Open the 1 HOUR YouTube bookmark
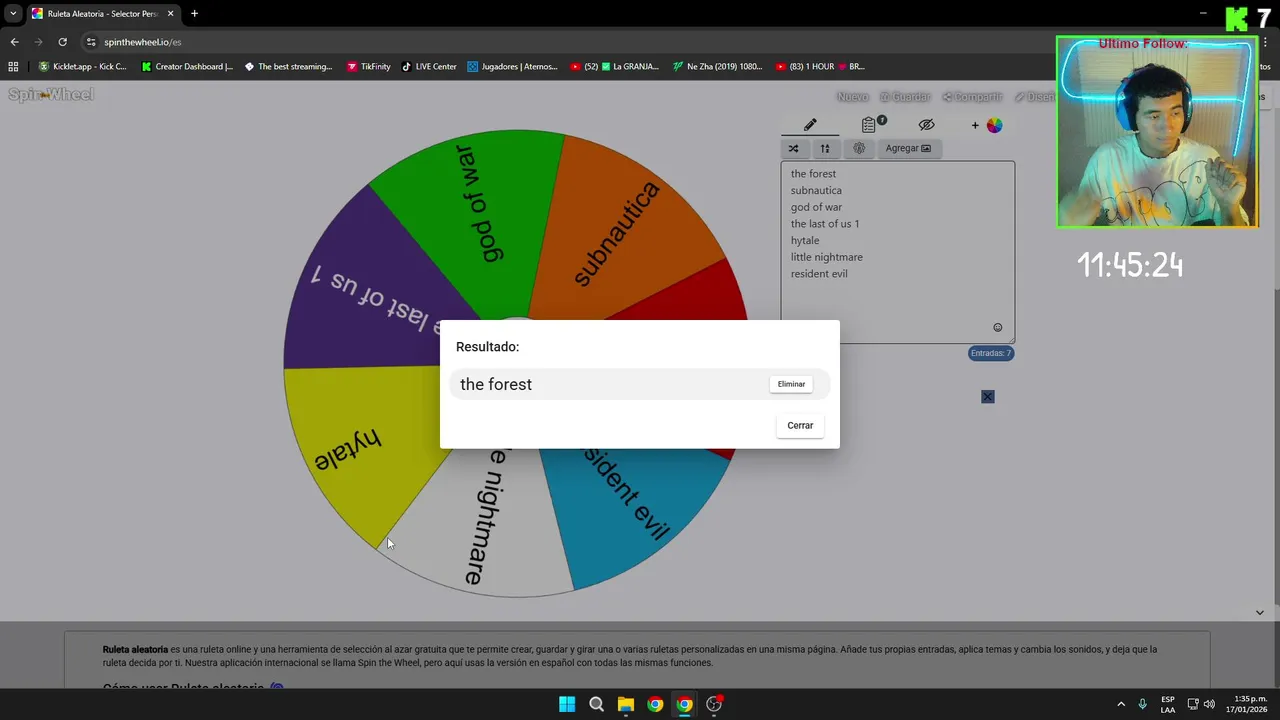This screenshot has height=720, width=1280. (x=820, y=67)
